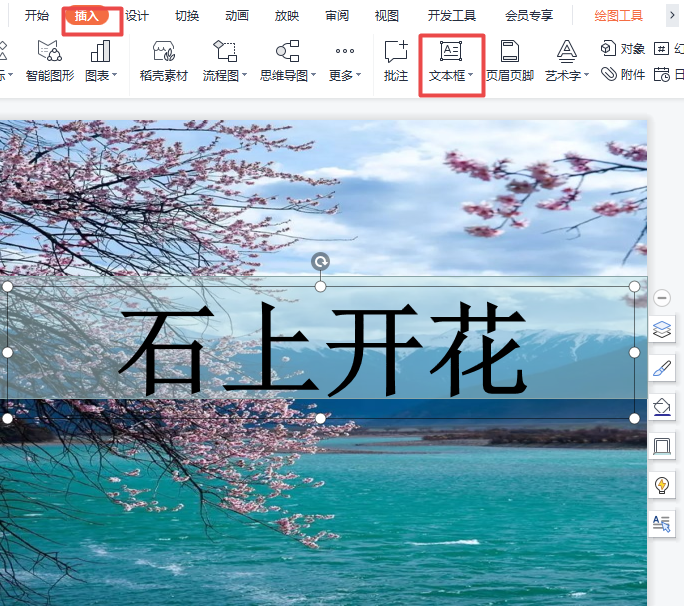Click the rotate handle above the text box
Screen dimensions: 684x606
[x=320, y=262]
